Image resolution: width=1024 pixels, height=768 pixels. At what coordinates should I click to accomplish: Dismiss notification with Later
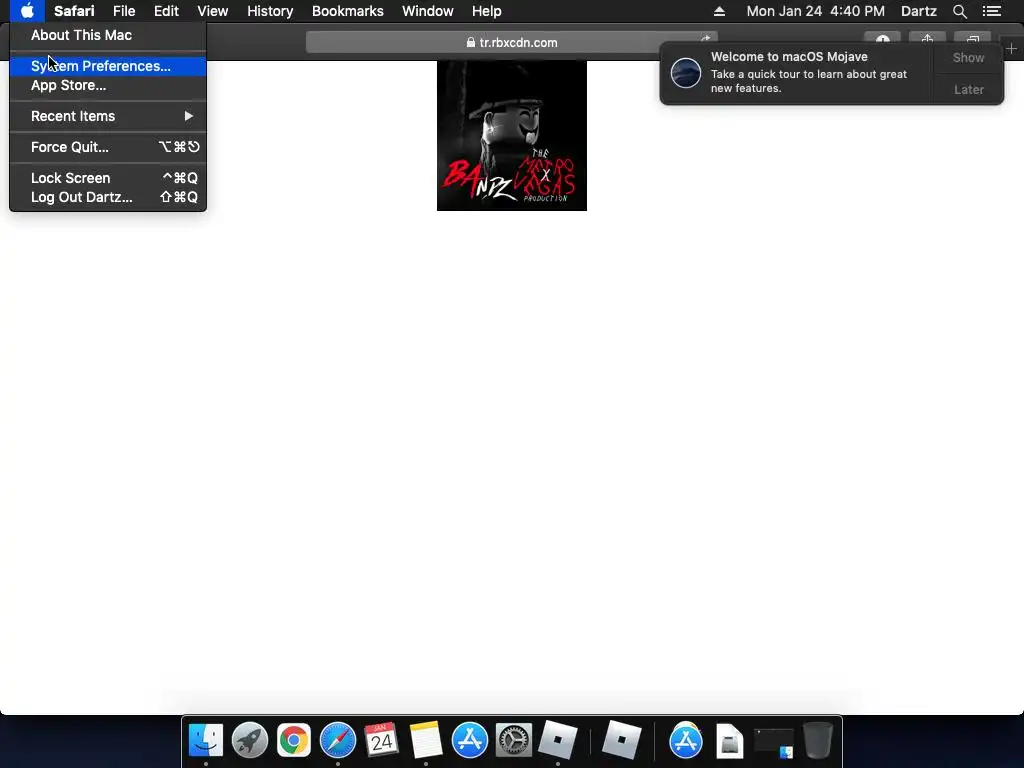point(968,89)
